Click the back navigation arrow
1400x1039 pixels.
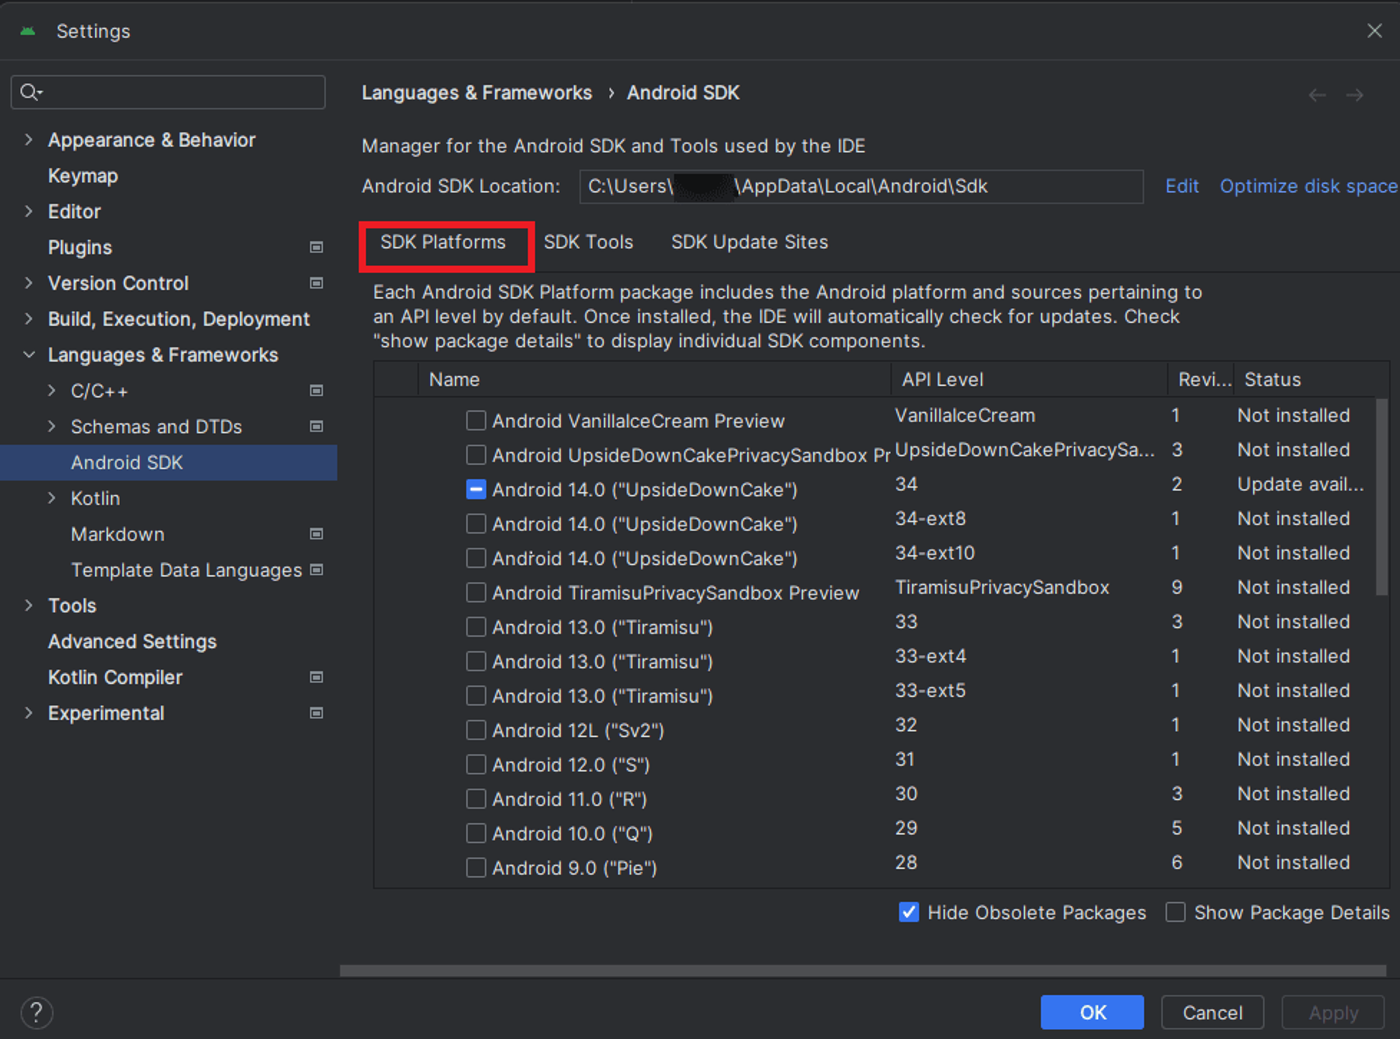tap(1317, 95)
